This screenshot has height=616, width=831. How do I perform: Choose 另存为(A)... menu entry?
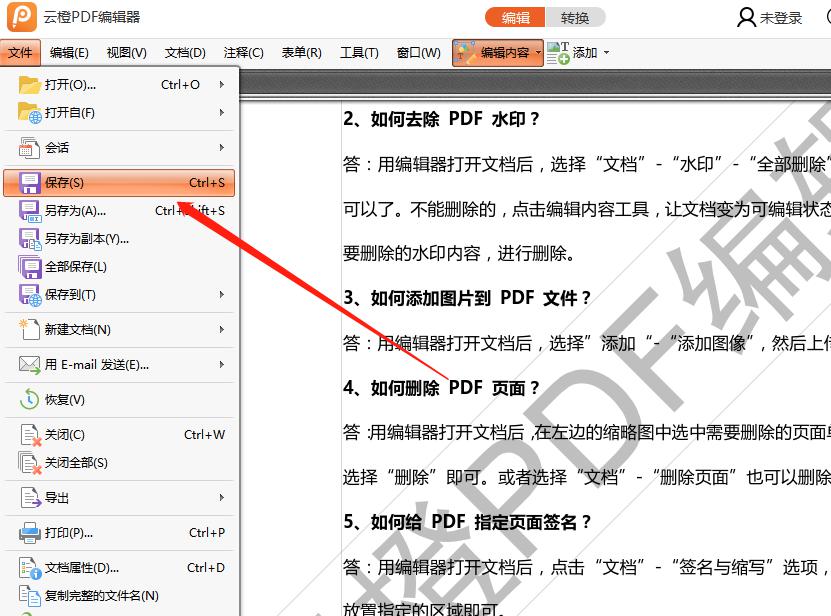119,211
